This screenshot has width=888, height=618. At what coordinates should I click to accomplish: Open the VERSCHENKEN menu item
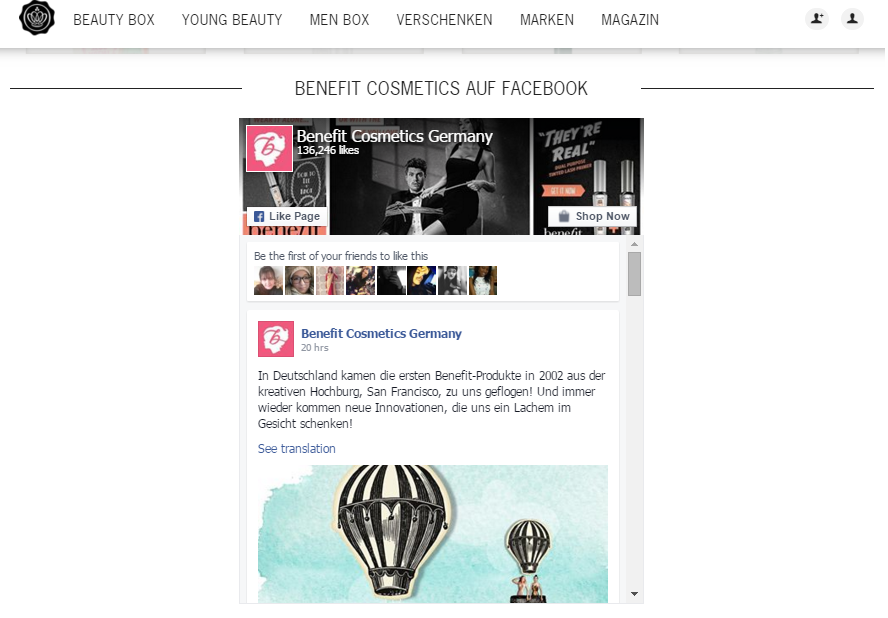(445, 20)
